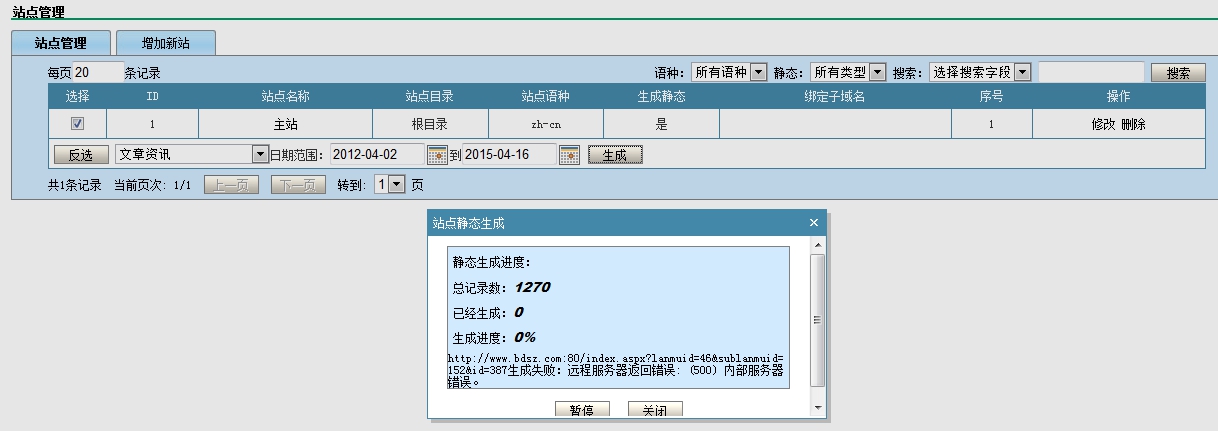Click the dialog's vertical scrollbar thumb

point(817,320)
